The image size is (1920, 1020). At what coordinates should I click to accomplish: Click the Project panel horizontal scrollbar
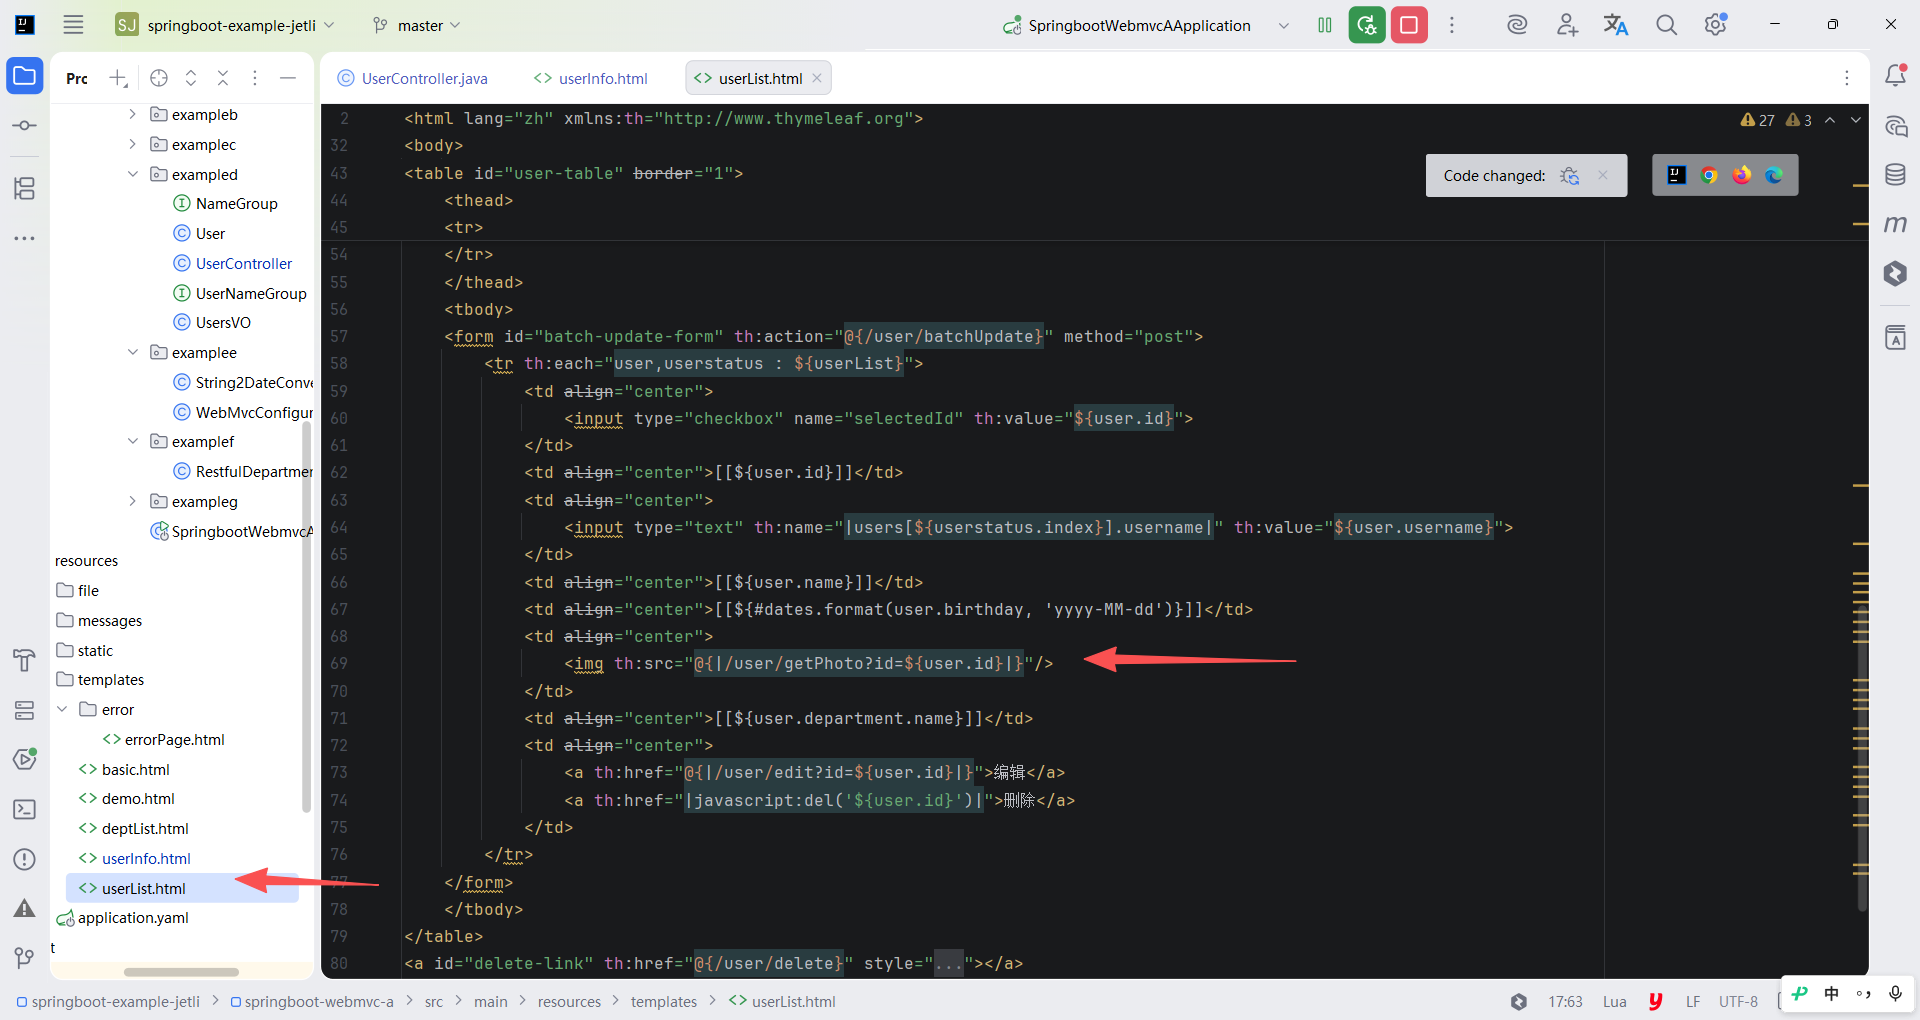click(x=181, y=971)
